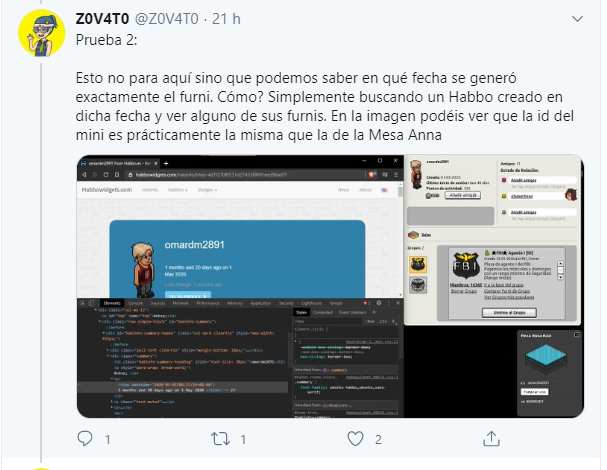Open the 21 h timestamp link
607x470 pixels.
(x=226, y=19)
